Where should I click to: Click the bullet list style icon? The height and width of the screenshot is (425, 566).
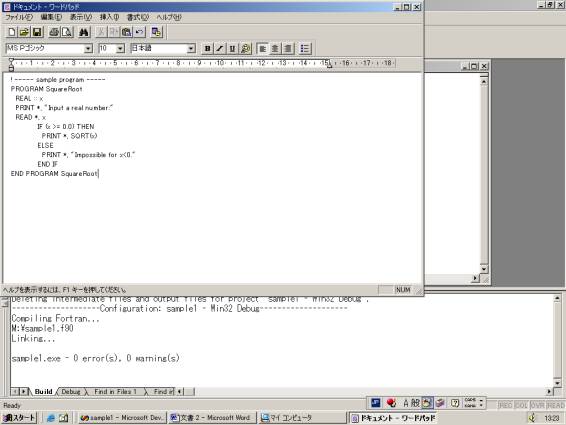tap(305, 48)
